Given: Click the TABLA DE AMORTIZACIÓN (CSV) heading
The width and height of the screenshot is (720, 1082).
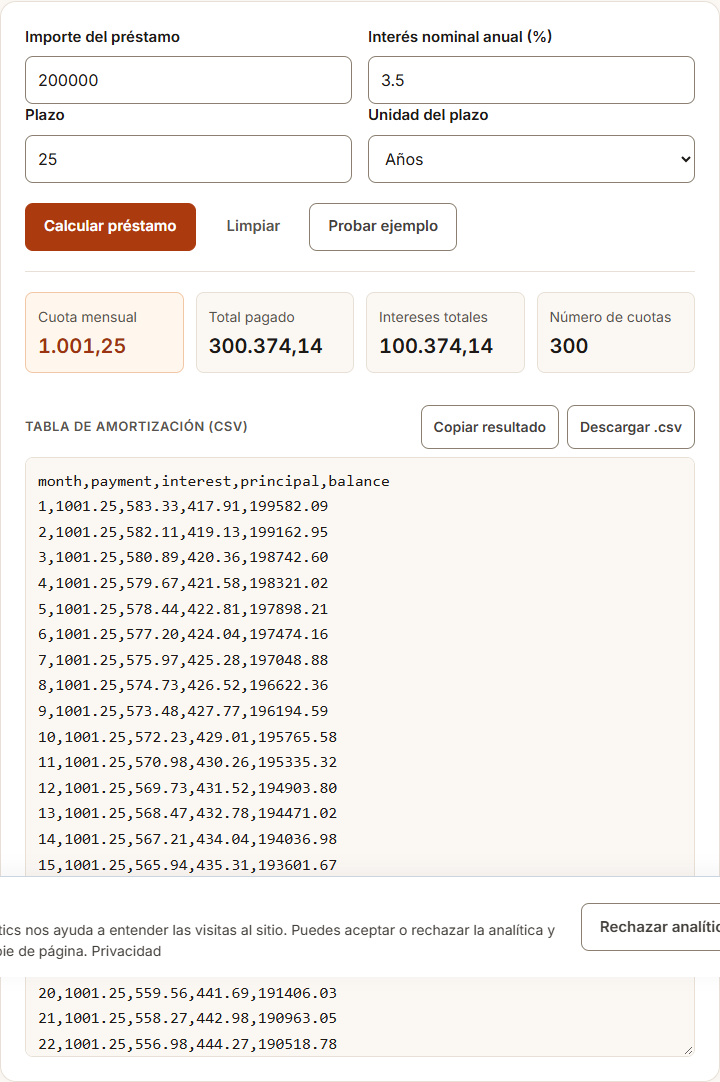Looking at the screenshot, I should pos(137,426).
